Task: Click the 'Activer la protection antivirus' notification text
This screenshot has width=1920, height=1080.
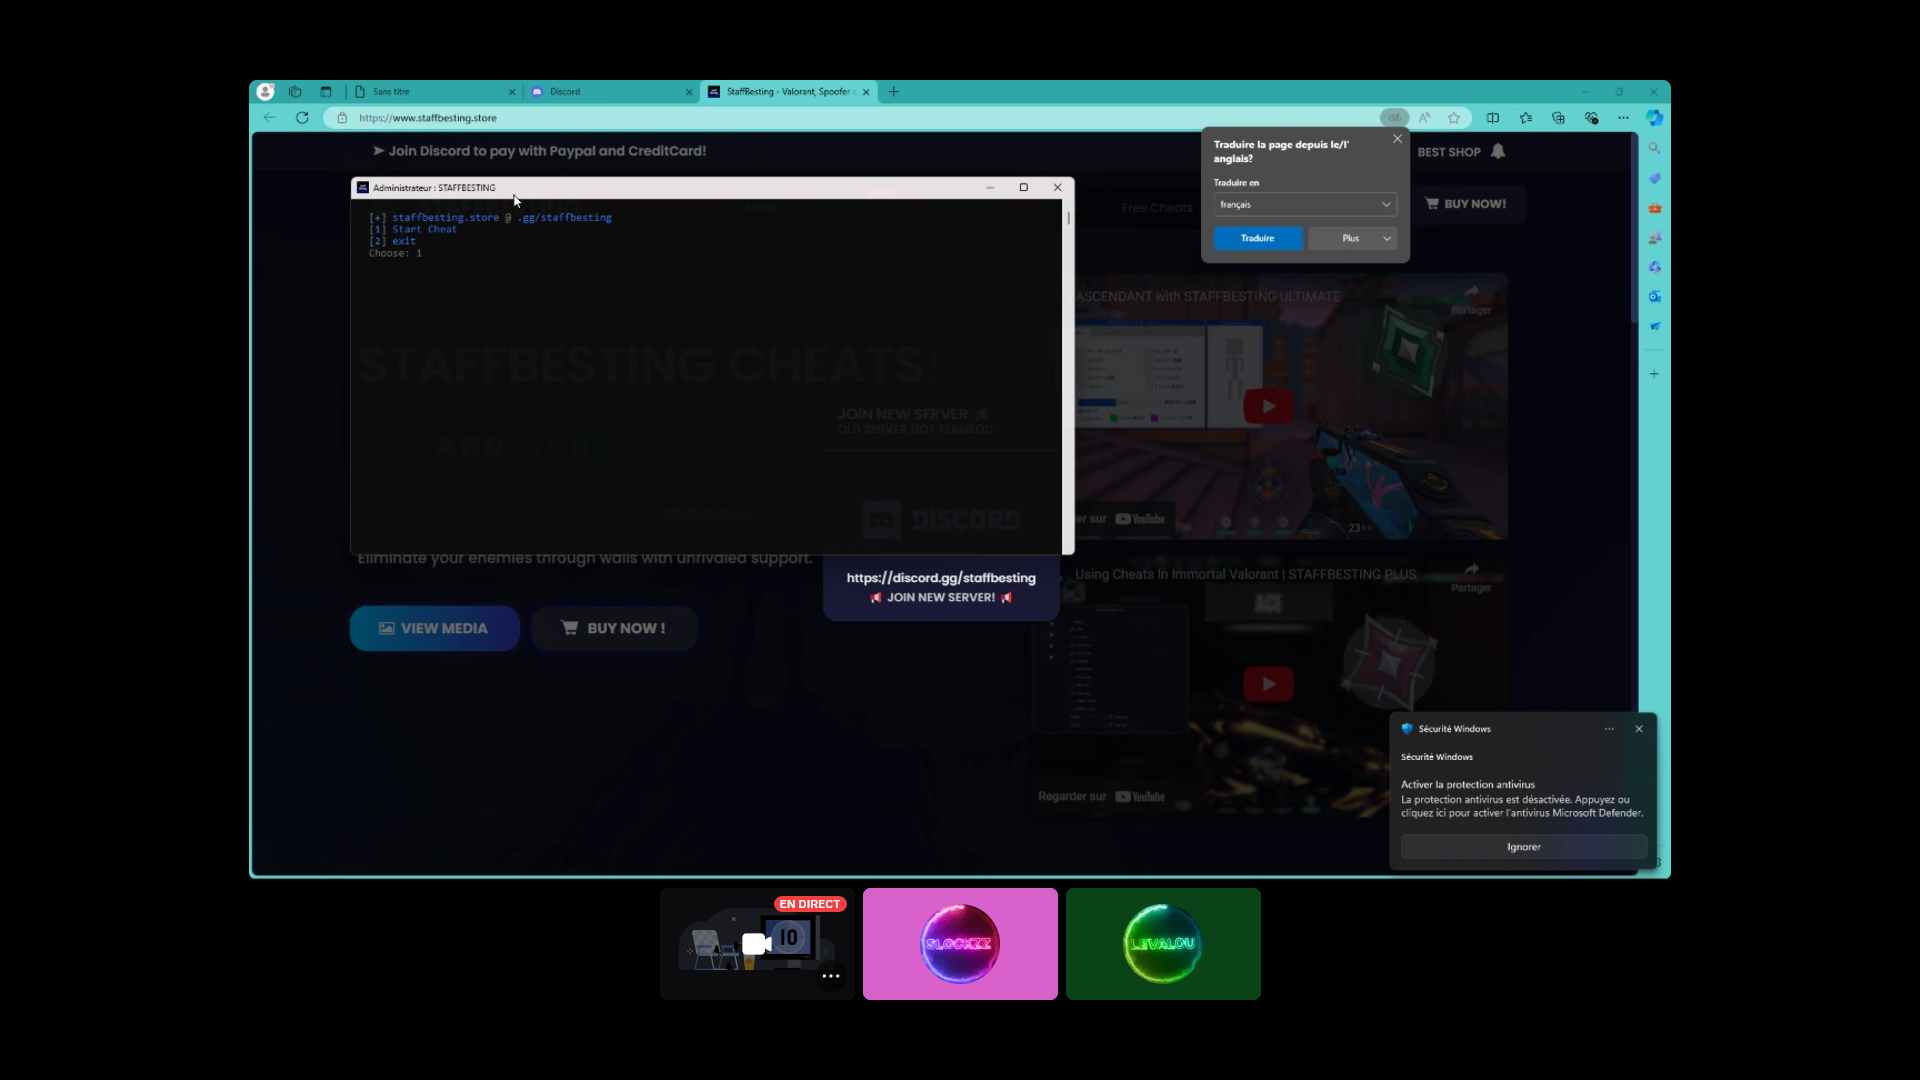Action: tap(1468, 785)
